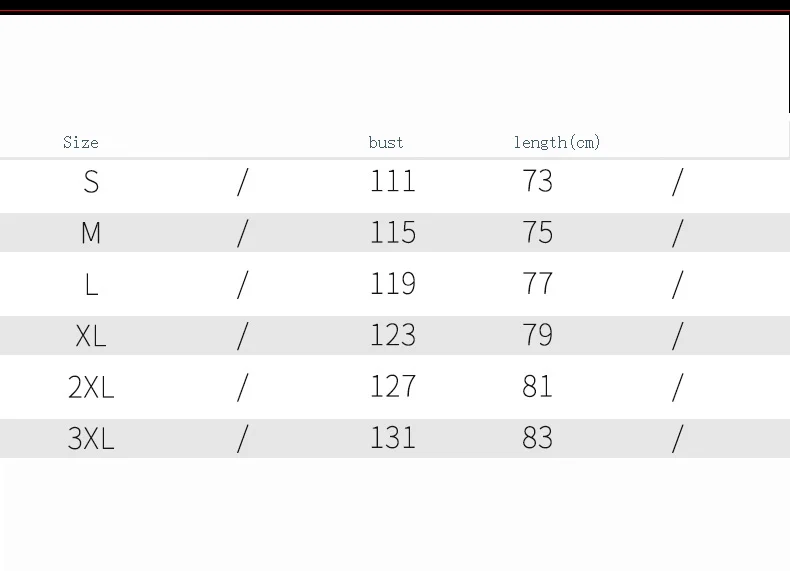Click the length(cm) column header
The height and width of the screenshot is (571, 790).
(x=557, y=143)
